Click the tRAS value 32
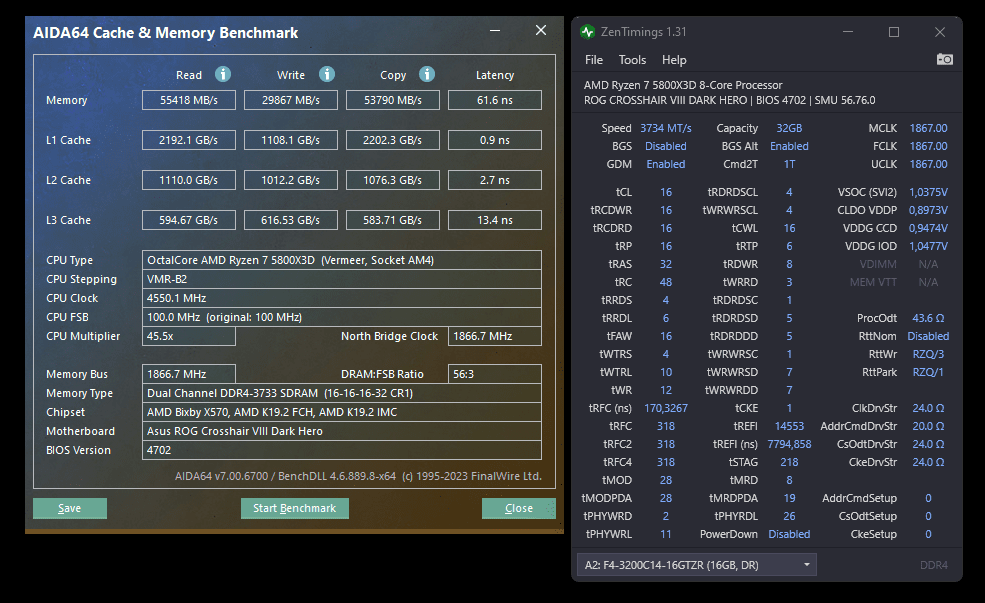The image size is (985, 603). pos(666,264)
